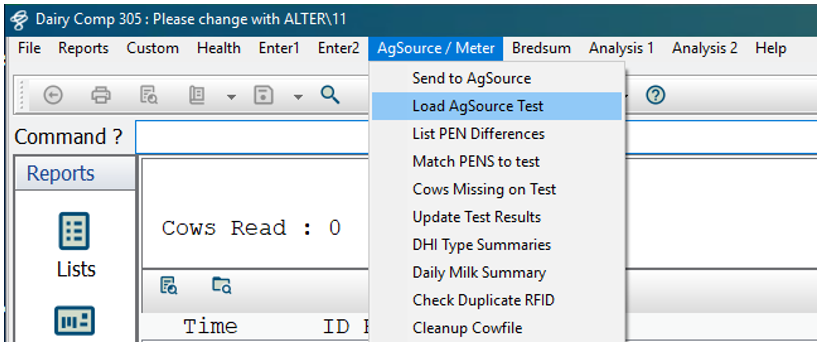Click the magnifying glass search icon
This screenshot has height=360, width=827.
click(x=330, y=95)
